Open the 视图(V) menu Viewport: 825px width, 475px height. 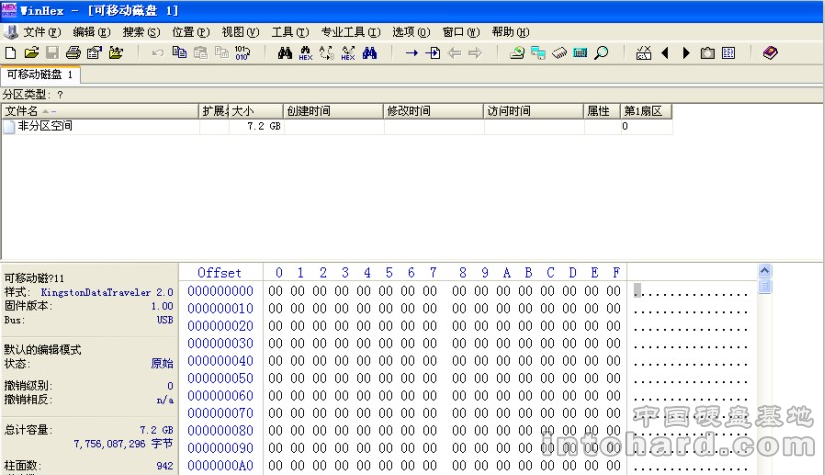click(x=240, y=32)
